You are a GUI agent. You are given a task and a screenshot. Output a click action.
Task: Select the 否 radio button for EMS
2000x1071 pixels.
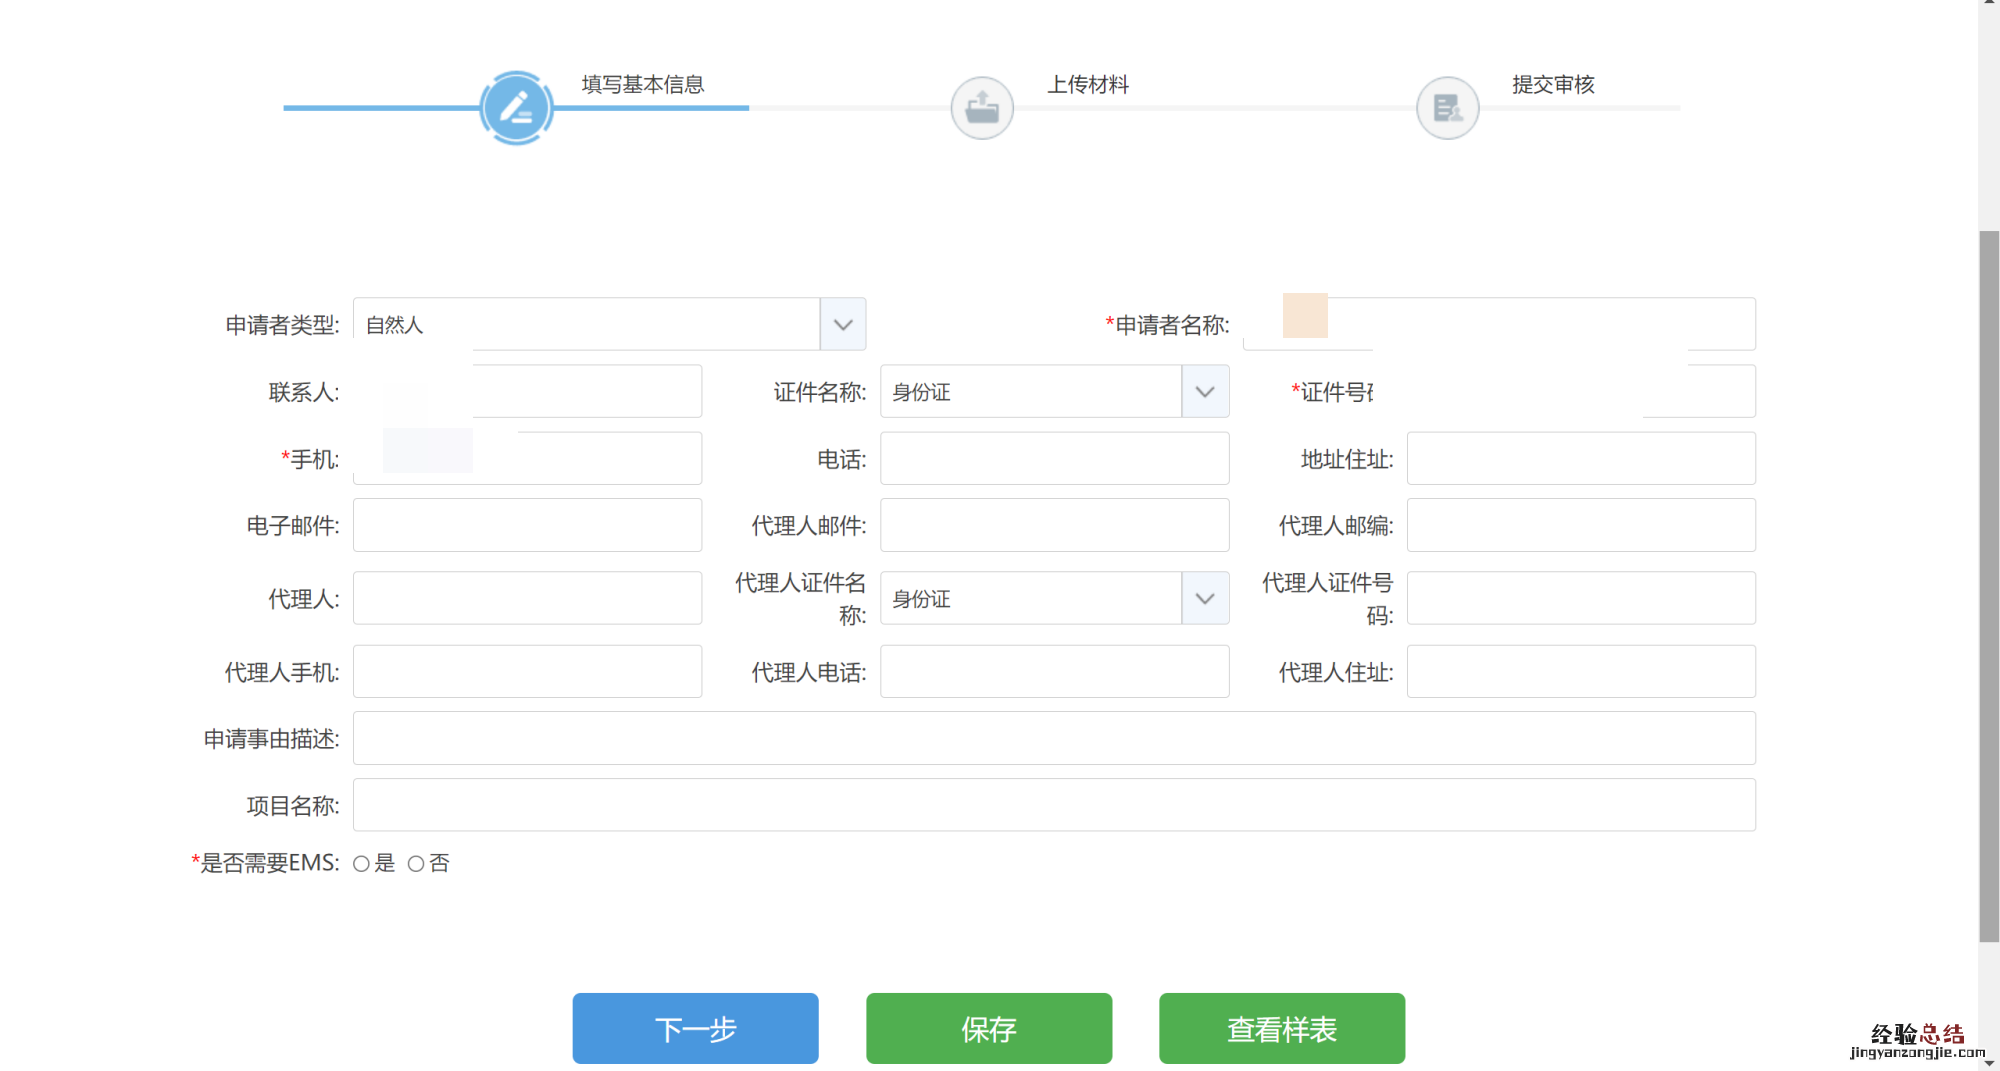[x=416, y=864]
